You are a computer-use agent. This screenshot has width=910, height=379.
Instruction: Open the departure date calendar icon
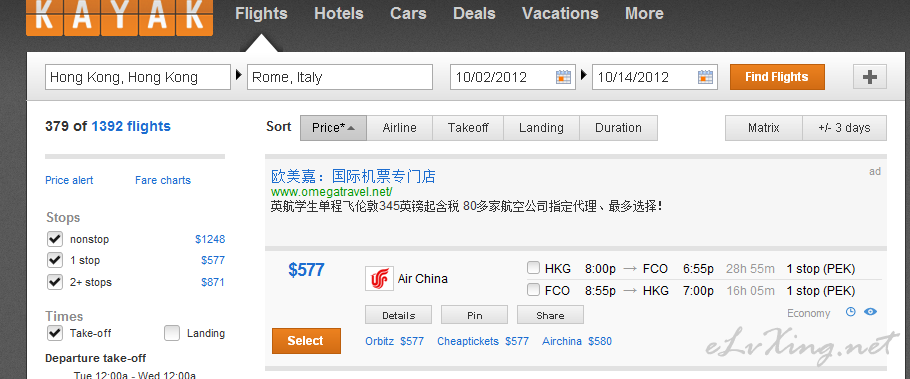[563, 77]
